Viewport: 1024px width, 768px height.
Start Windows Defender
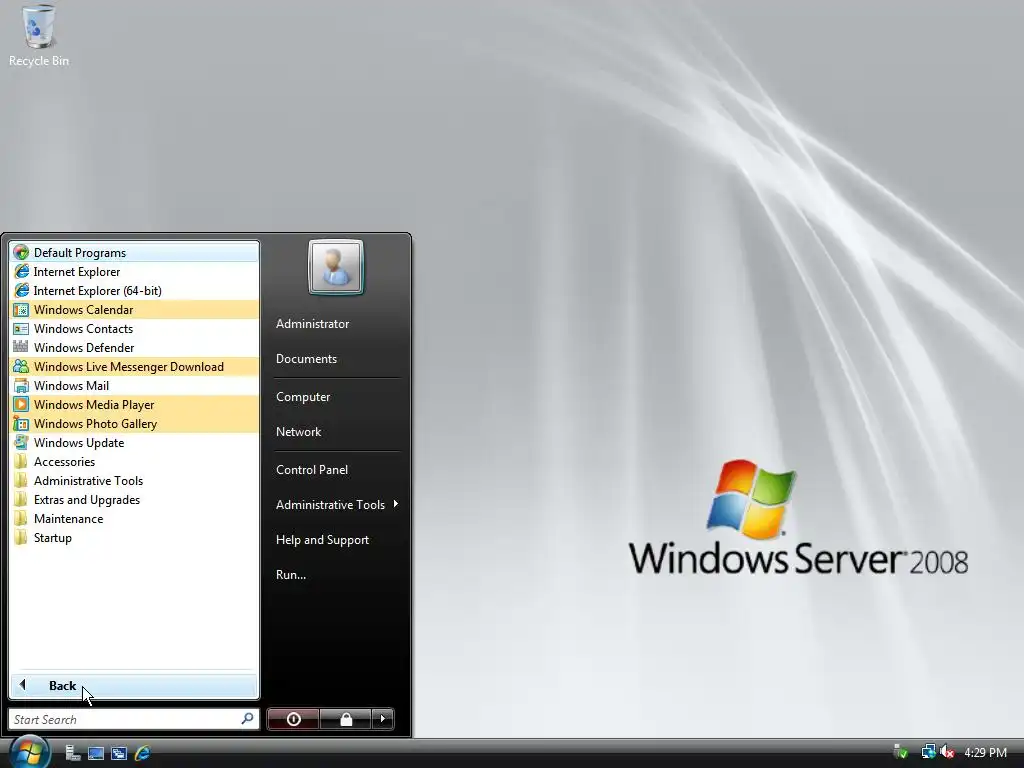point(135,347)
